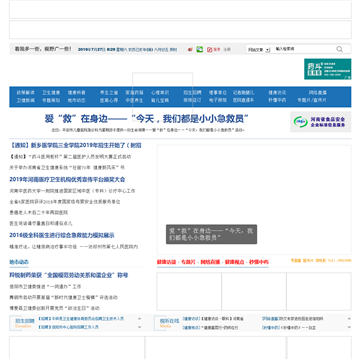Open headline 爱“救”在身边 小小急救员
Viewport: 360px width, 360px height.
(x=147, y=119)
